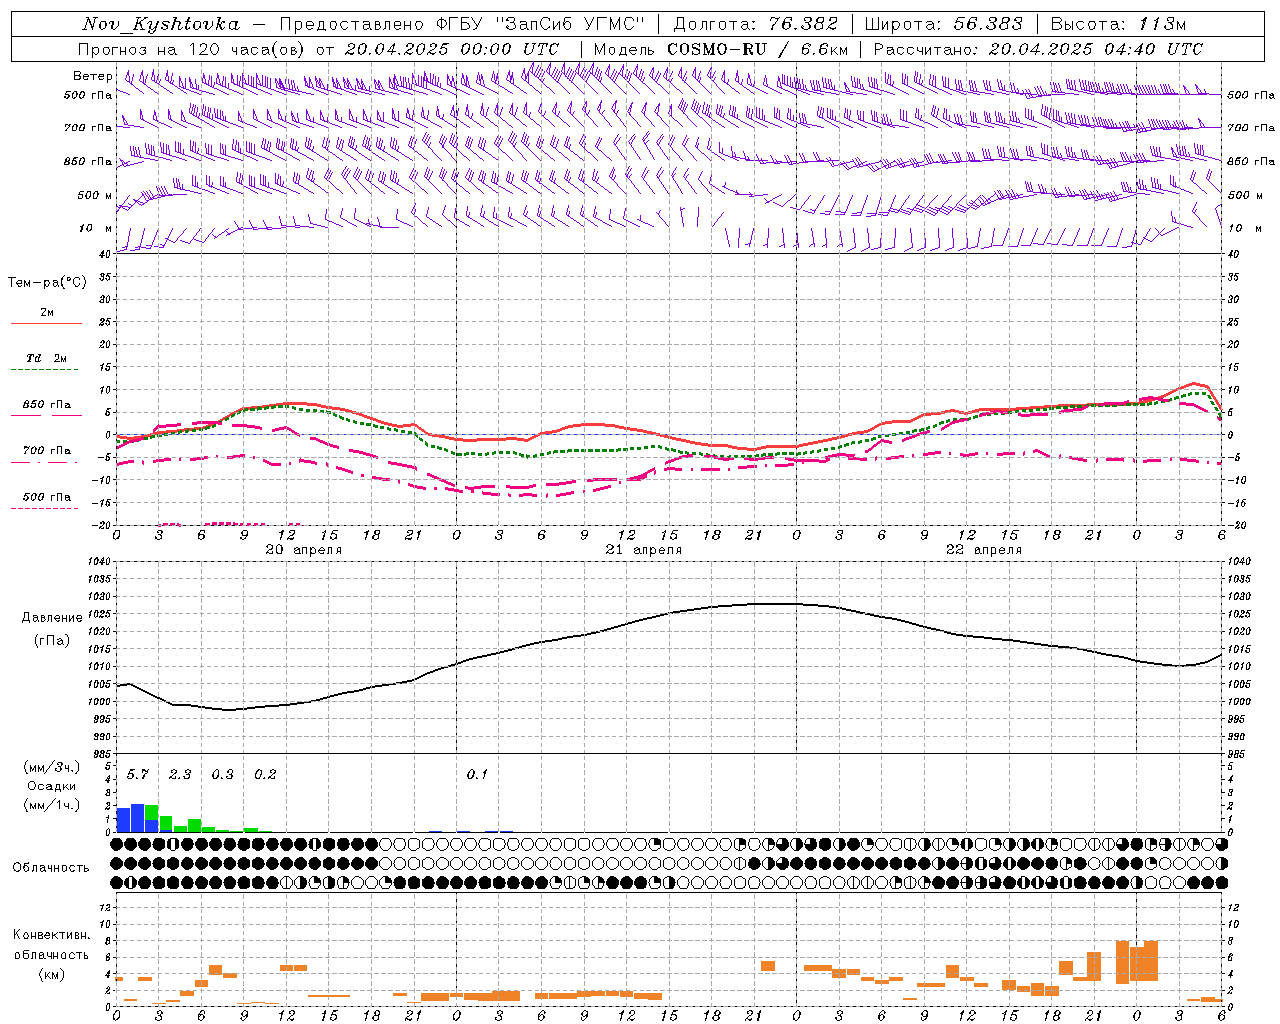Click the 2.3 precipitation amount

(x=180, y=774)
